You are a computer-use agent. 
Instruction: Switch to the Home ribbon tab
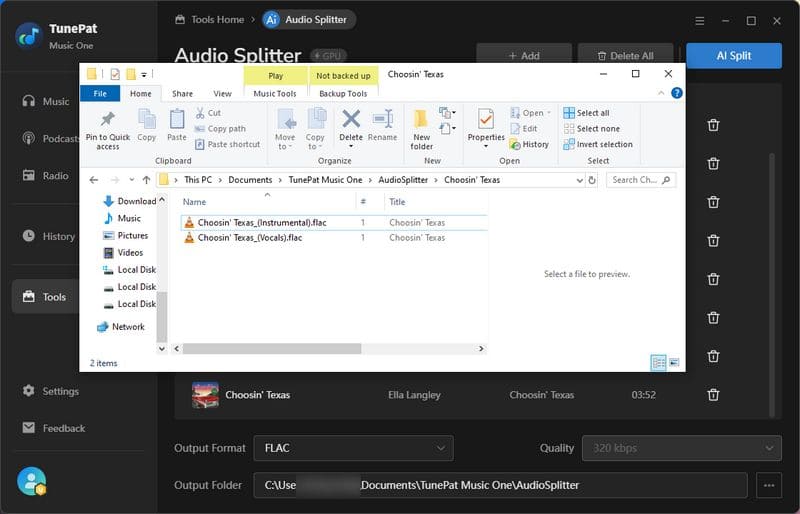click(140, 93)
